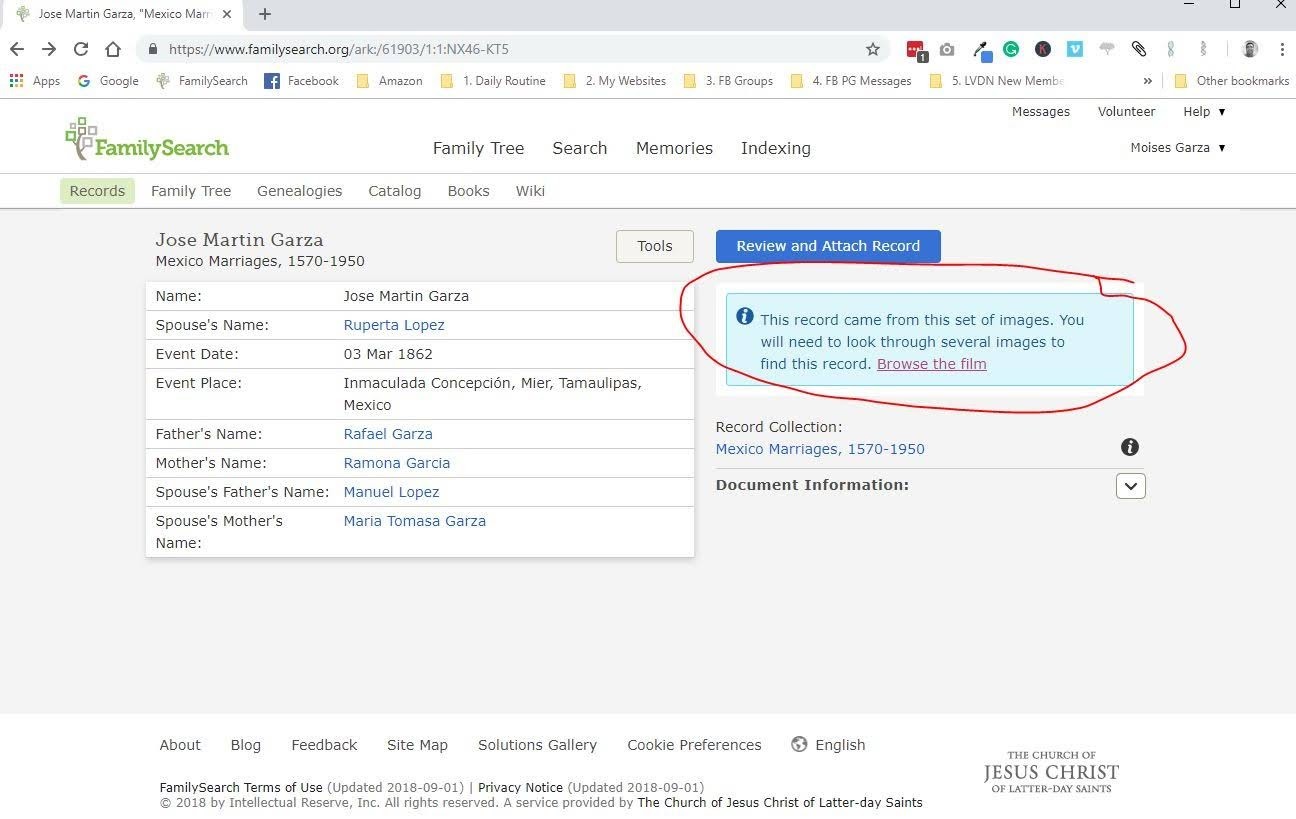
Task: Switch to the Family Tree sub-tab
Action: point(191,191)
